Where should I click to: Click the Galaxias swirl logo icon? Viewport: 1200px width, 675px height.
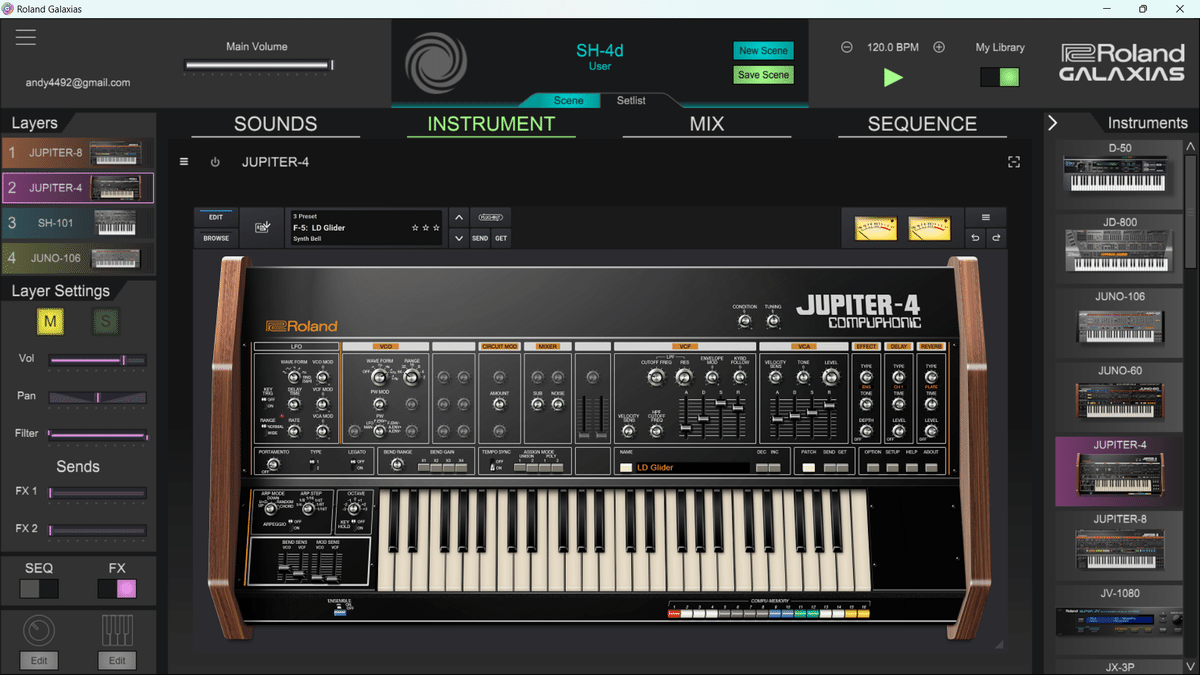click(x=435, y=63)
